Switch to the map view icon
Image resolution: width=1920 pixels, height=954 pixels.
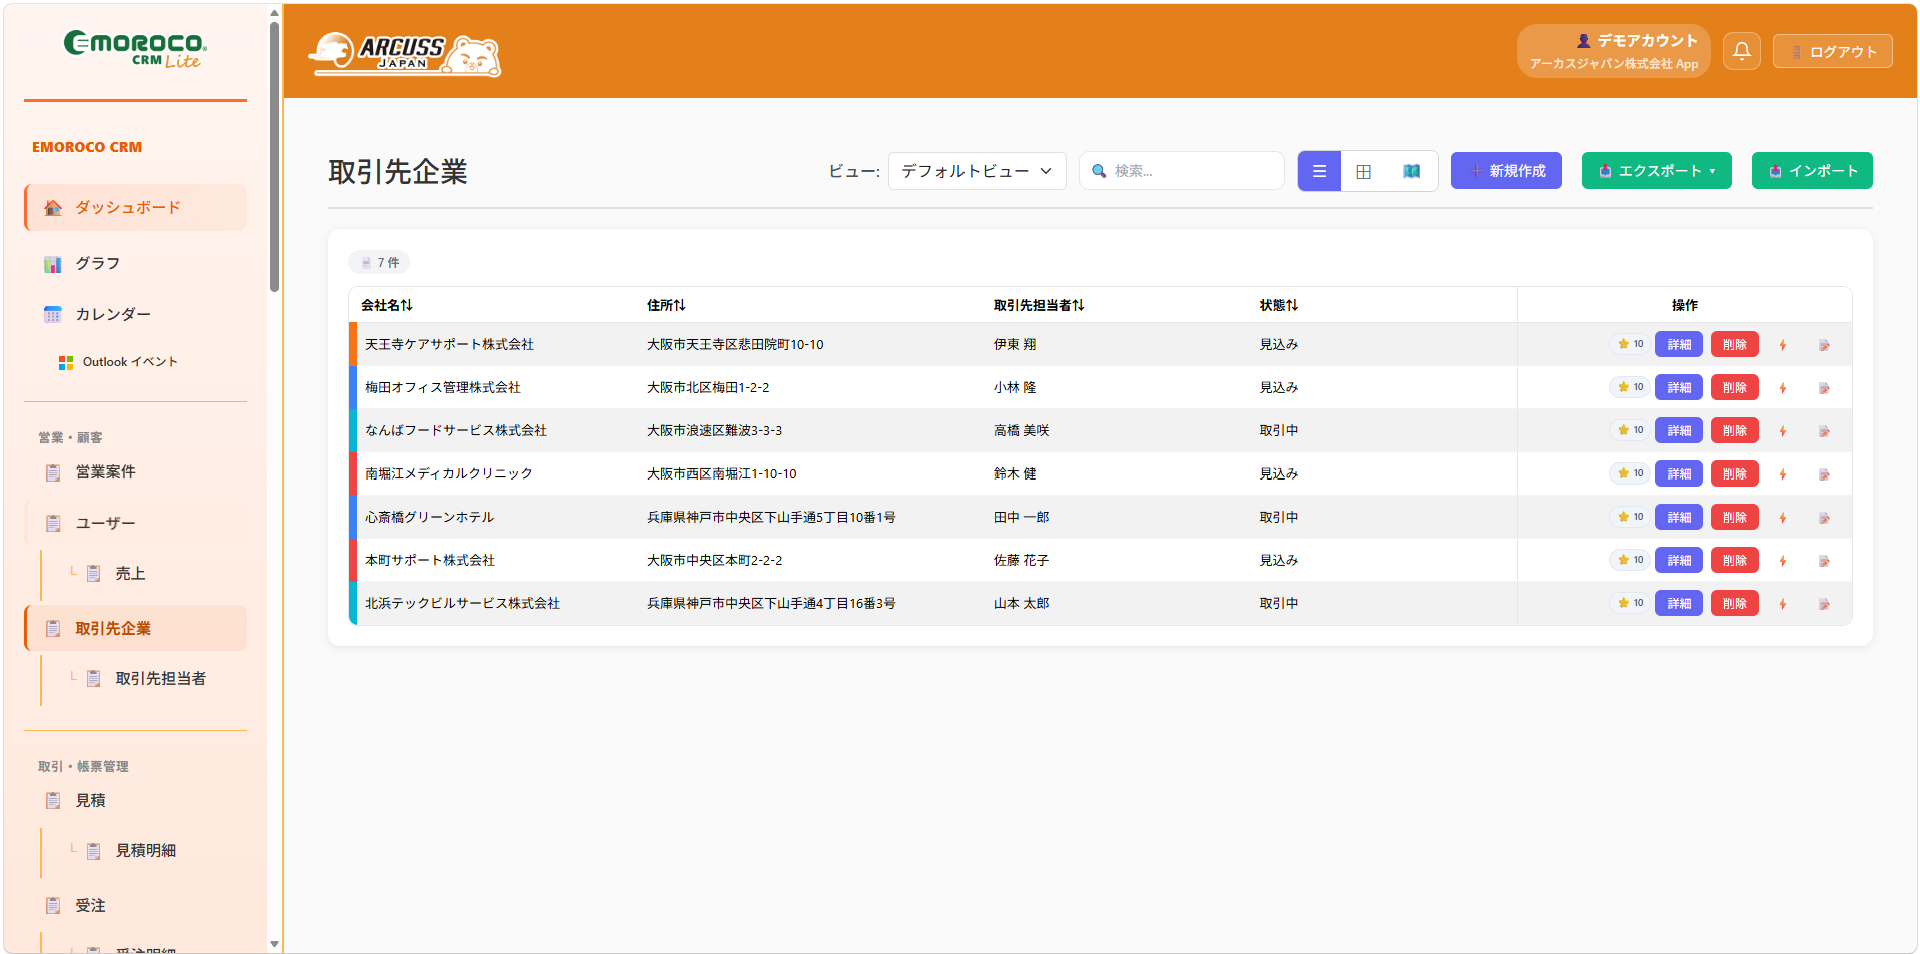click(1411, 171)
